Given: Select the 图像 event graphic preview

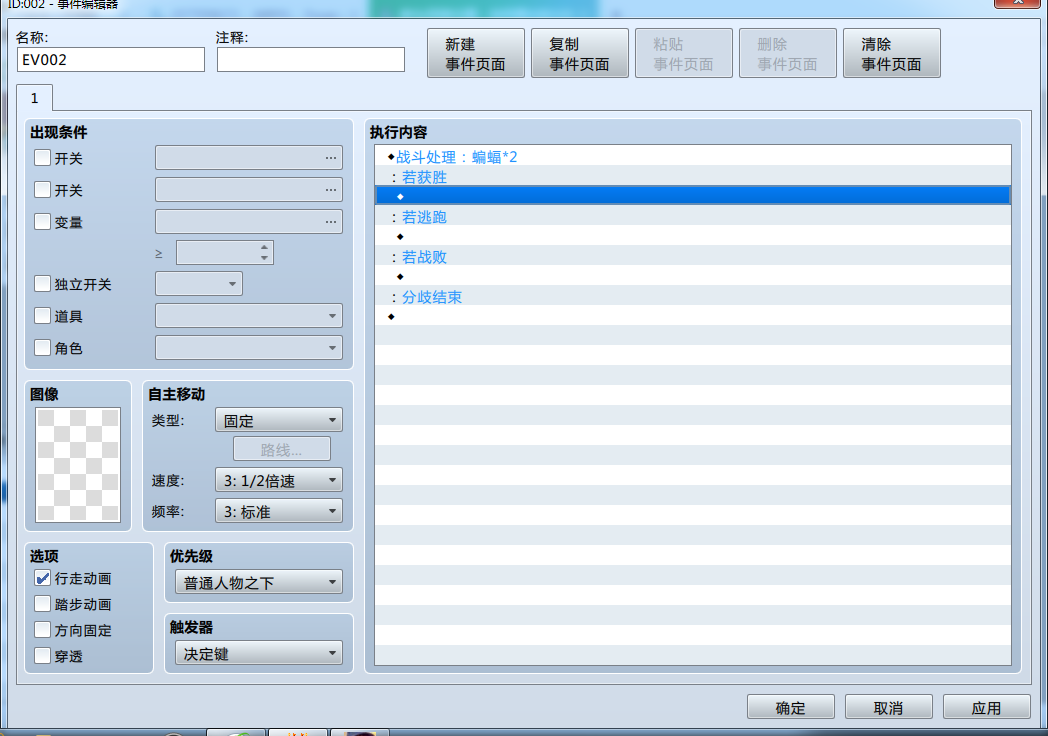Looking at the screenshot, I should tap(78, 465).
